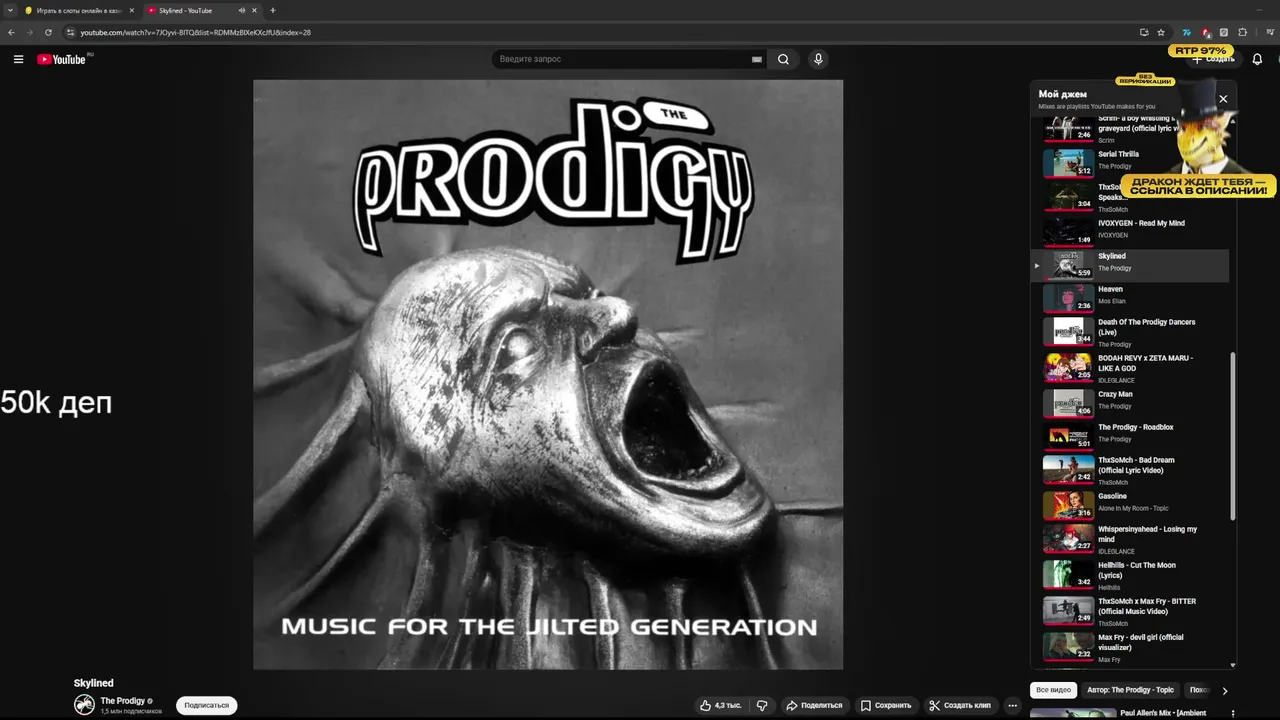Viewport: 1280px width, 720px height.
Task: Open the Paul Allen's Mix thumbnail
Action: pyautogui.click(x=1073, y=714)
